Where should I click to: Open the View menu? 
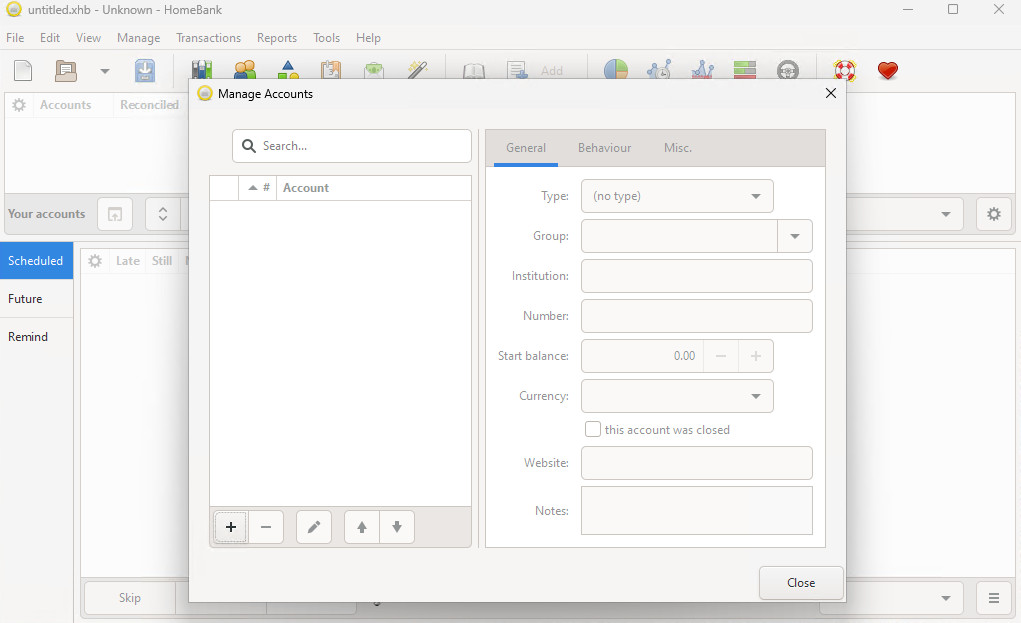click(88, 38)
